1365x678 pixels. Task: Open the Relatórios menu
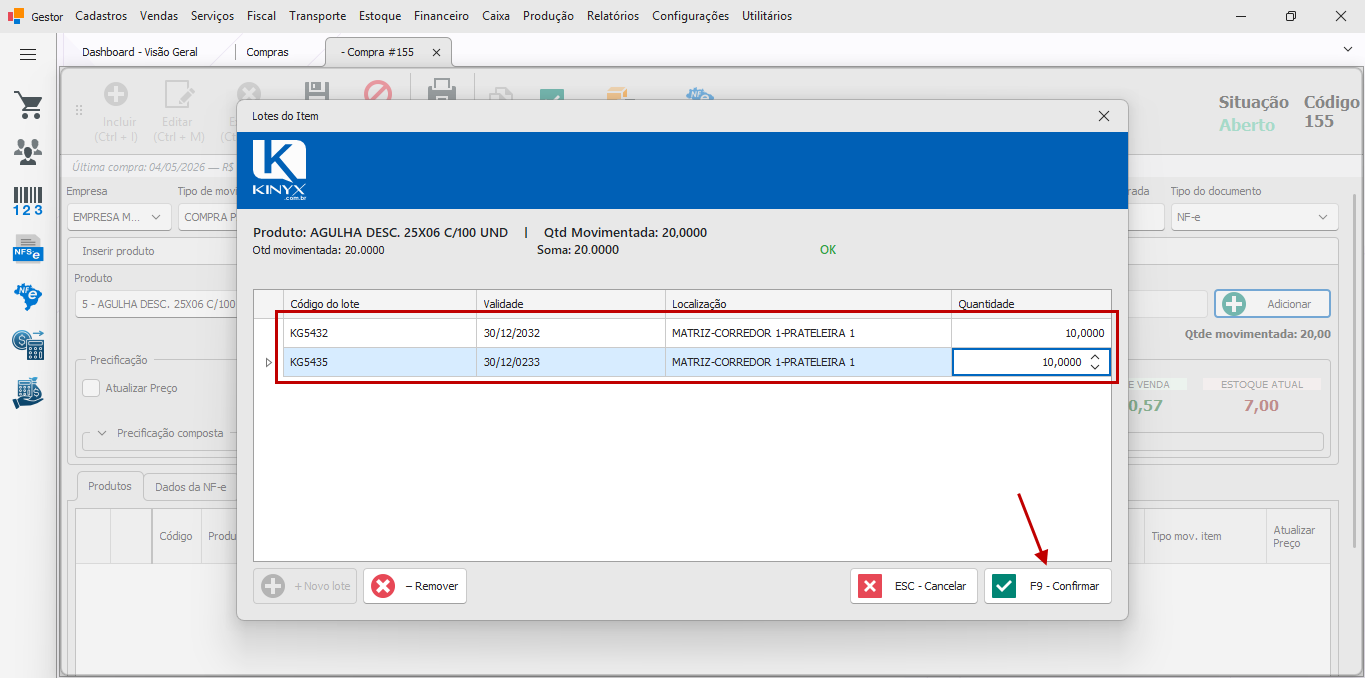click(x=613, y=16)
